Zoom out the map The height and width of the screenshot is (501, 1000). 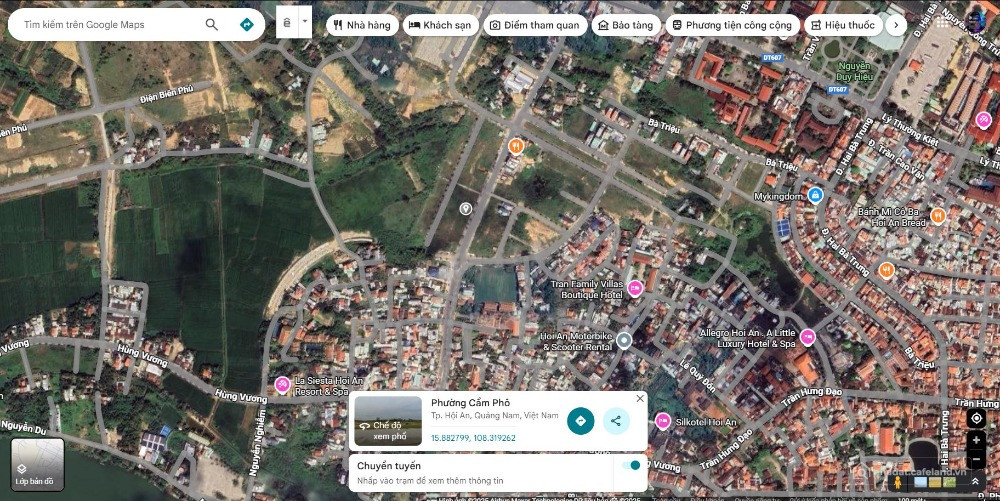977,459
